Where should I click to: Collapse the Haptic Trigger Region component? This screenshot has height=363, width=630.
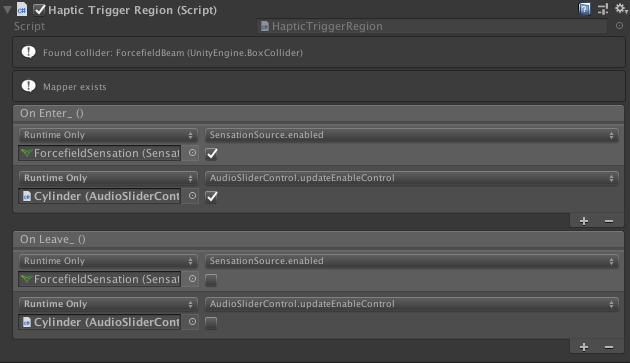tap(7, 10)
